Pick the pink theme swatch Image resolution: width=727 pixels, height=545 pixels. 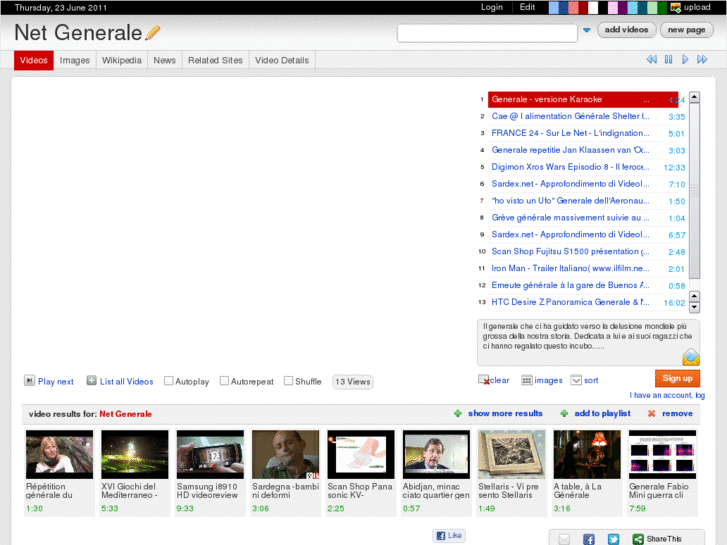point(612,7)
